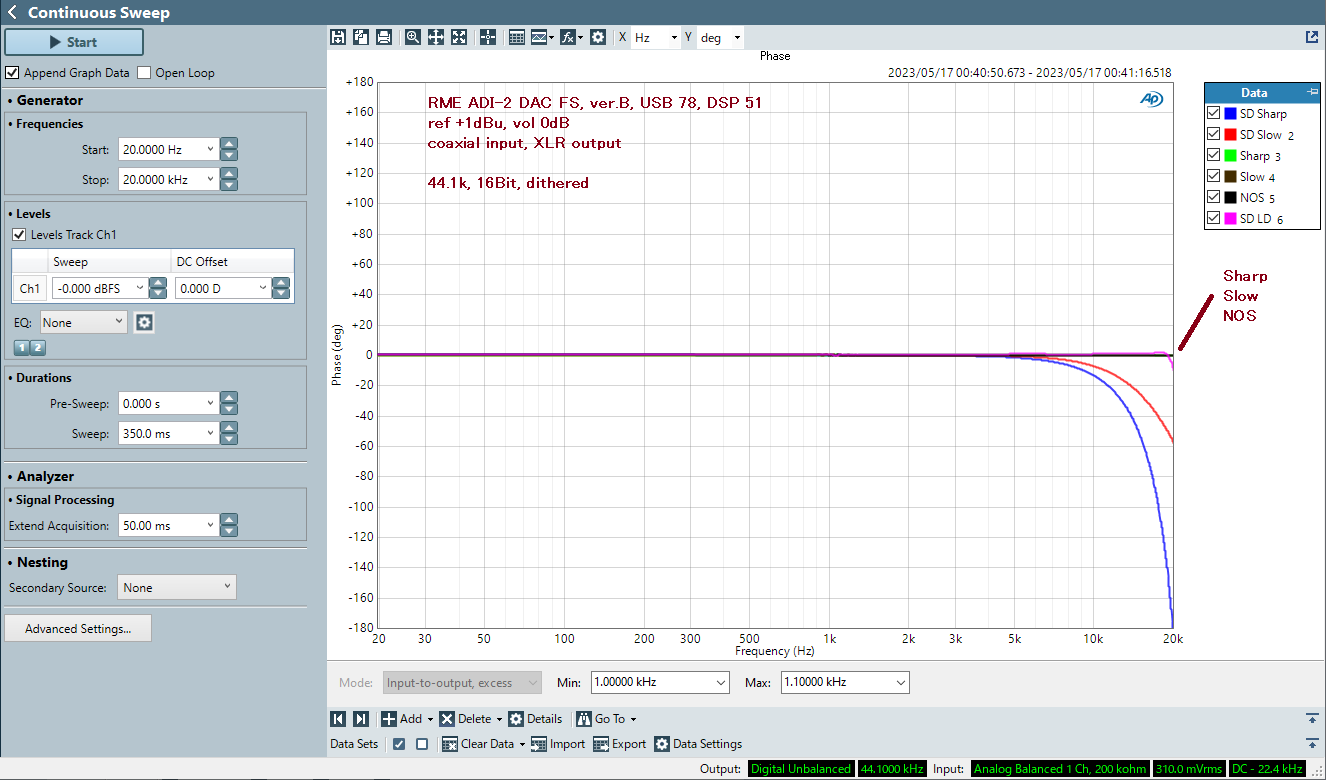Open the data table grid icon
The image size is (1326, 780).
(x=517, y=37)
